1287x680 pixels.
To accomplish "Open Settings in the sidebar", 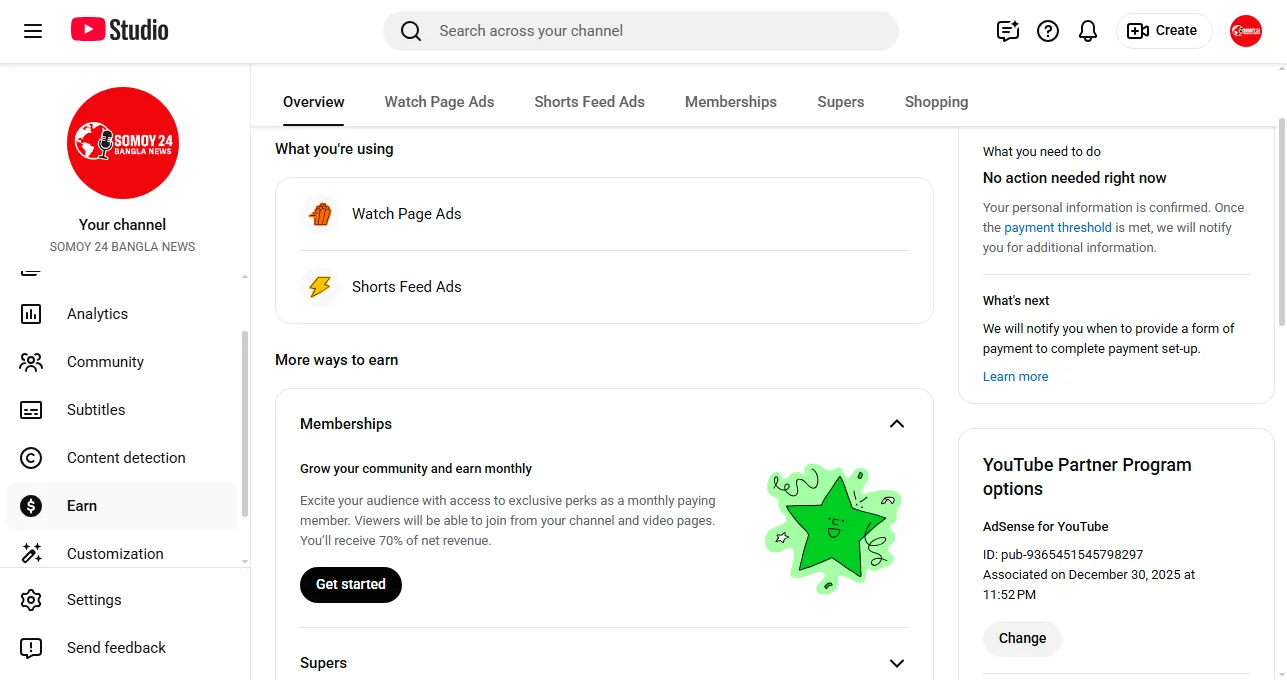I will click(123, 600).
